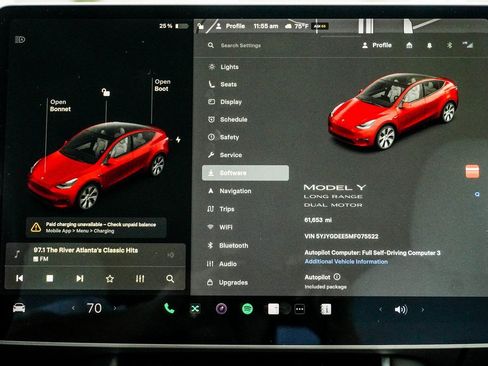Image resolution: width=488 pixels, height=366 pixels.
Task: Decrease cabin temperature with left arrow
Action: [x=73, y=308]
